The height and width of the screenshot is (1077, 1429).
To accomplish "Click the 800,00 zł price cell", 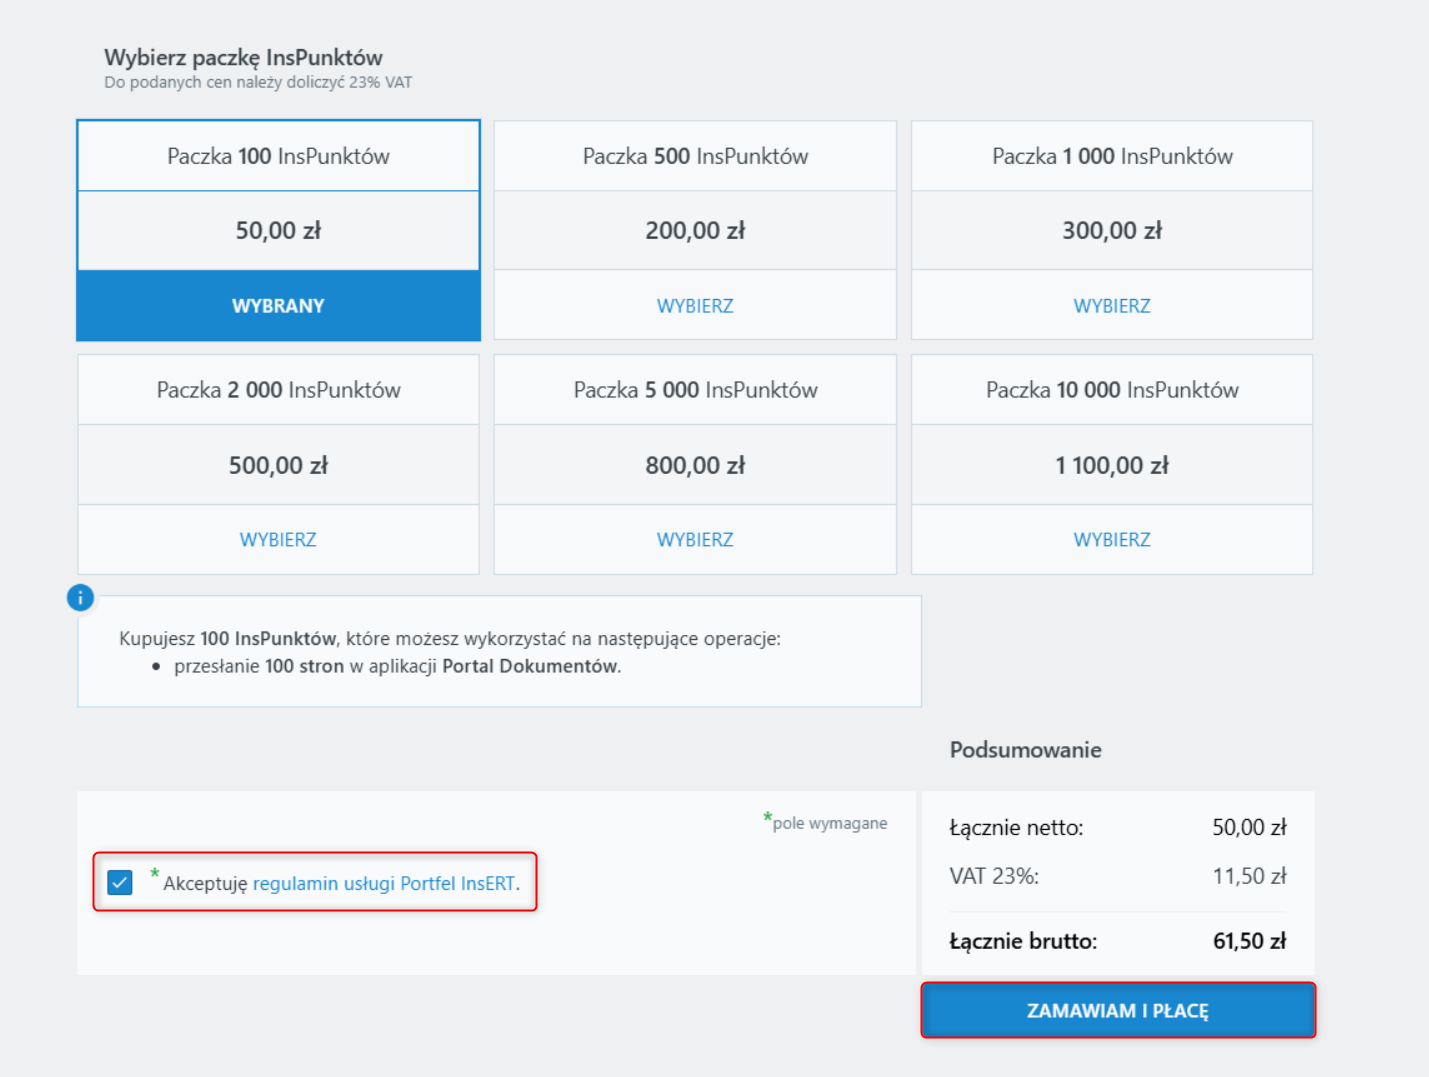I will [x=695, y=465].
